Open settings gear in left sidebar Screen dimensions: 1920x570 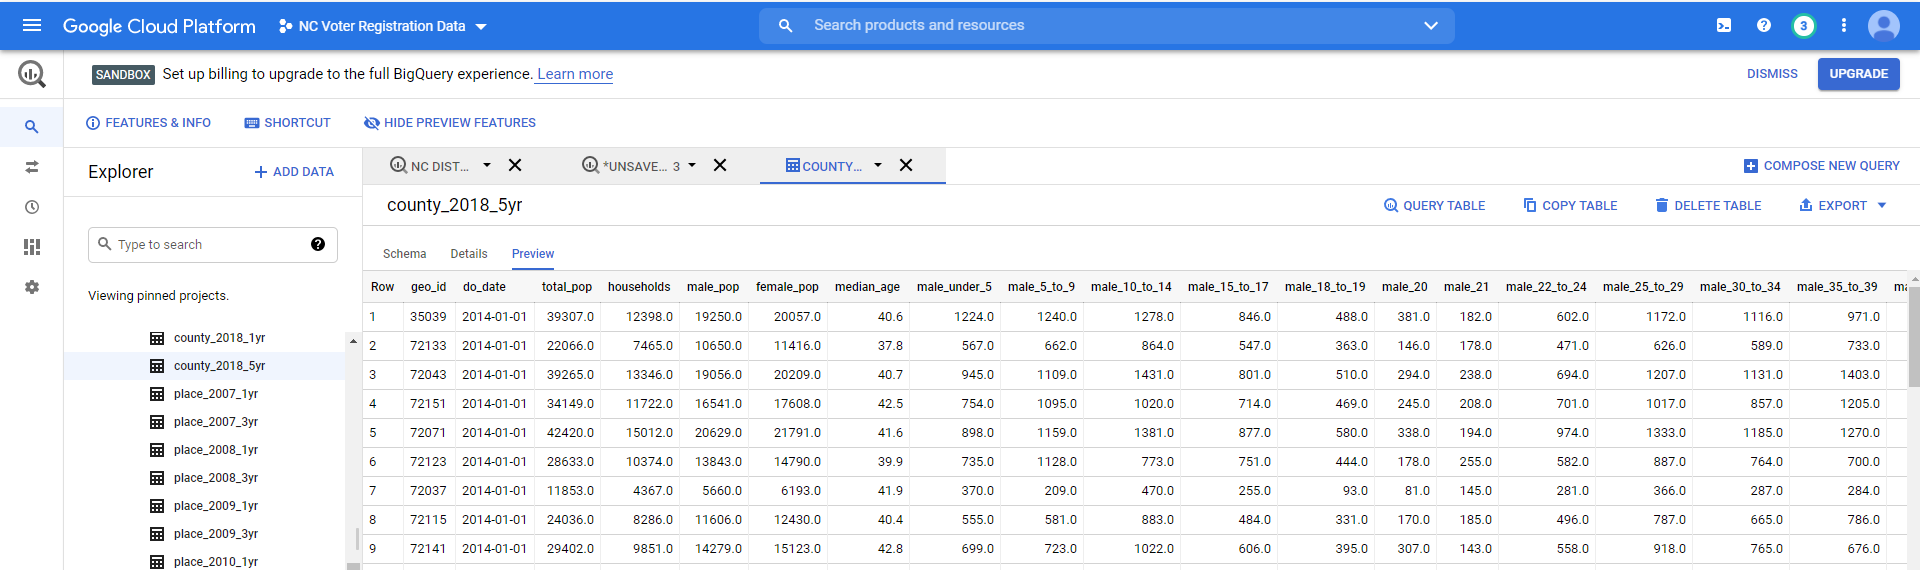32,287
